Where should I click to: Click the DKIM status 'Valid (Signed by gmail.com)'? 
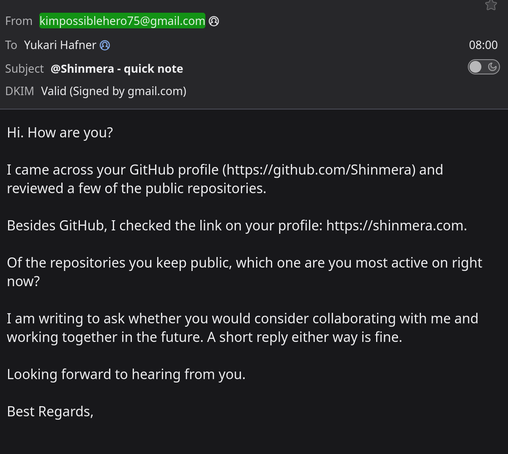114,91
